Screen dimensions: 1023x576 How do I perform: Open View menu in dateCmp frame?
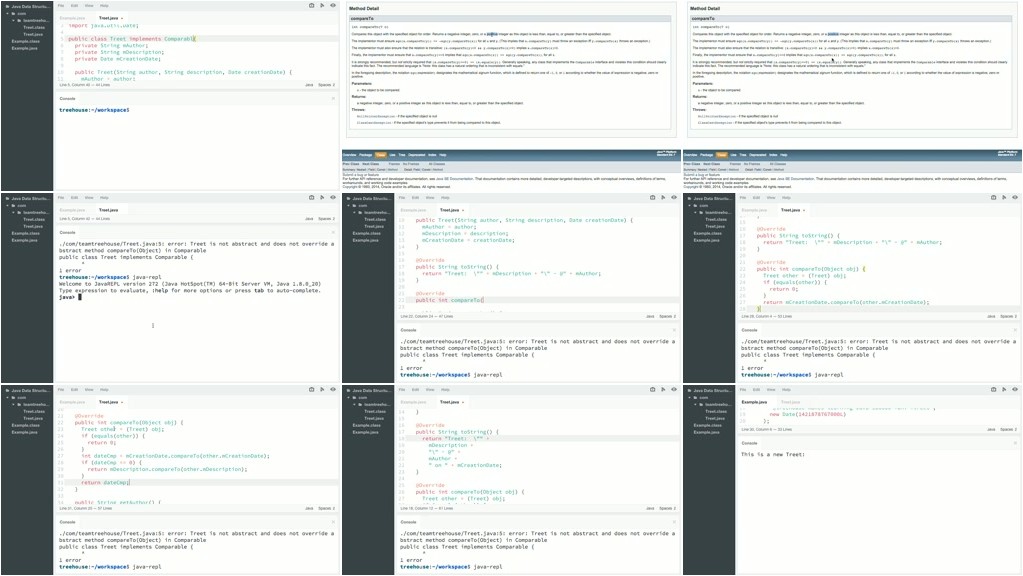tap(89, 389)
